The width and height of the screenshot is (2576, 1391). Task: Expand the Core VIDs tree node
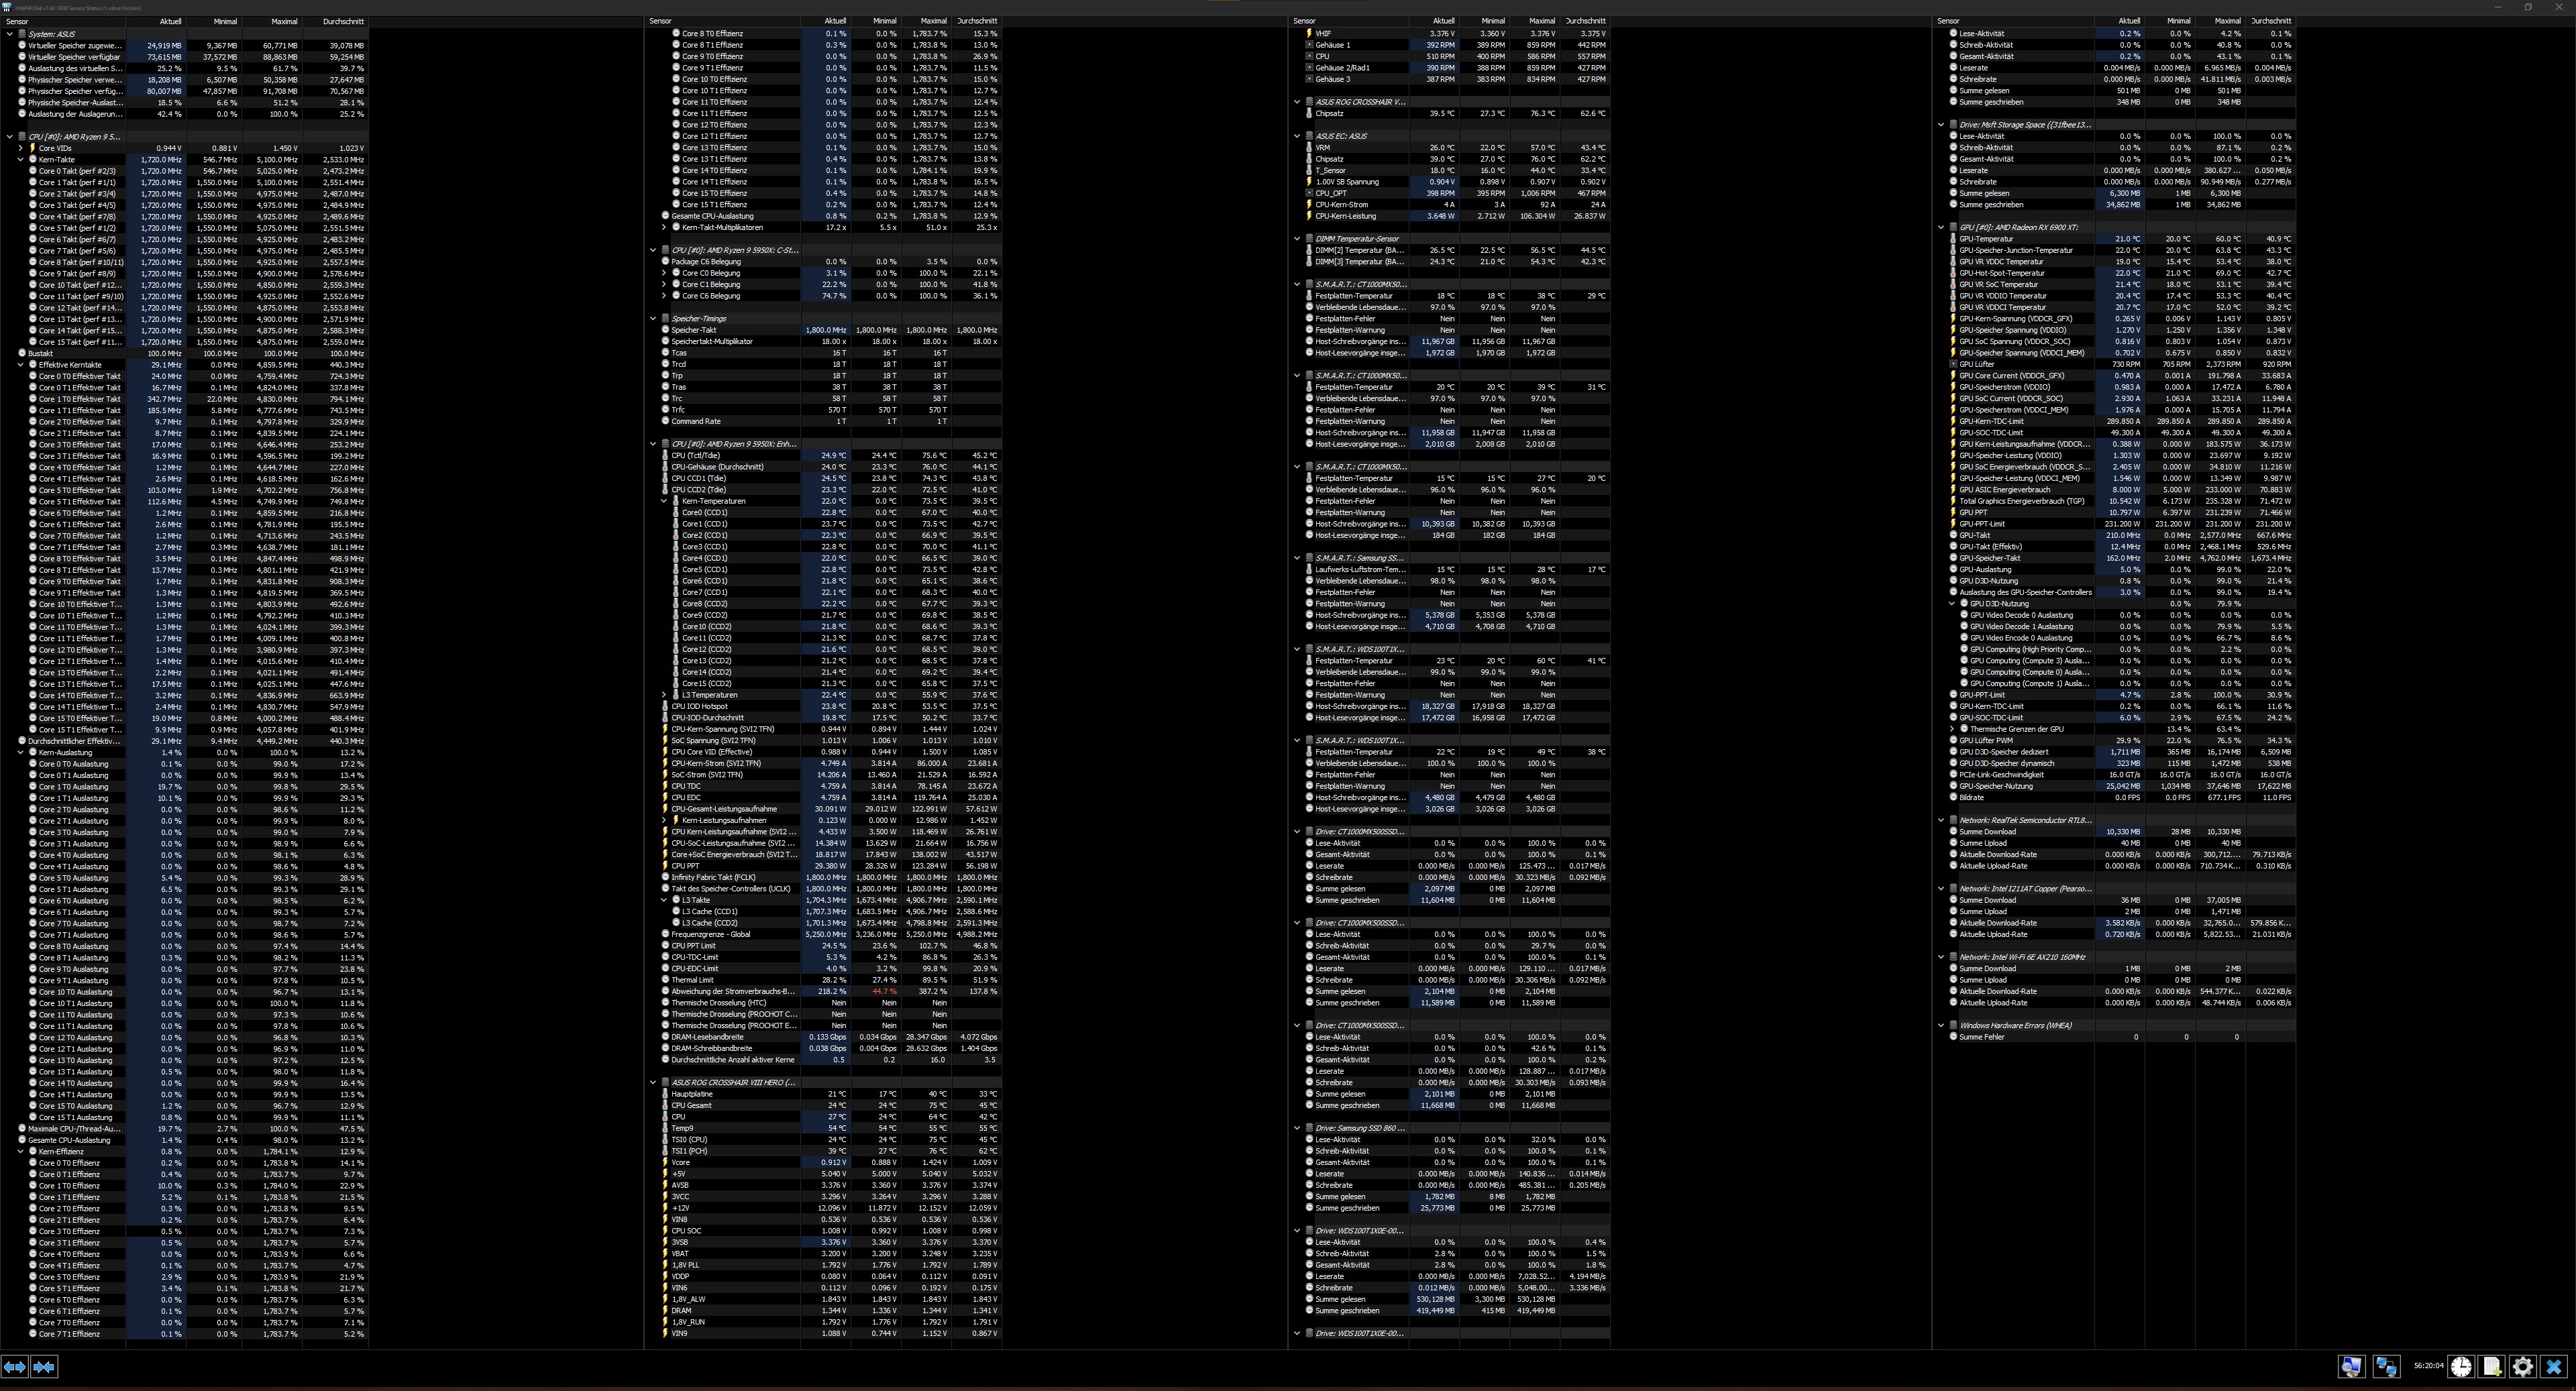coord(21,148)
